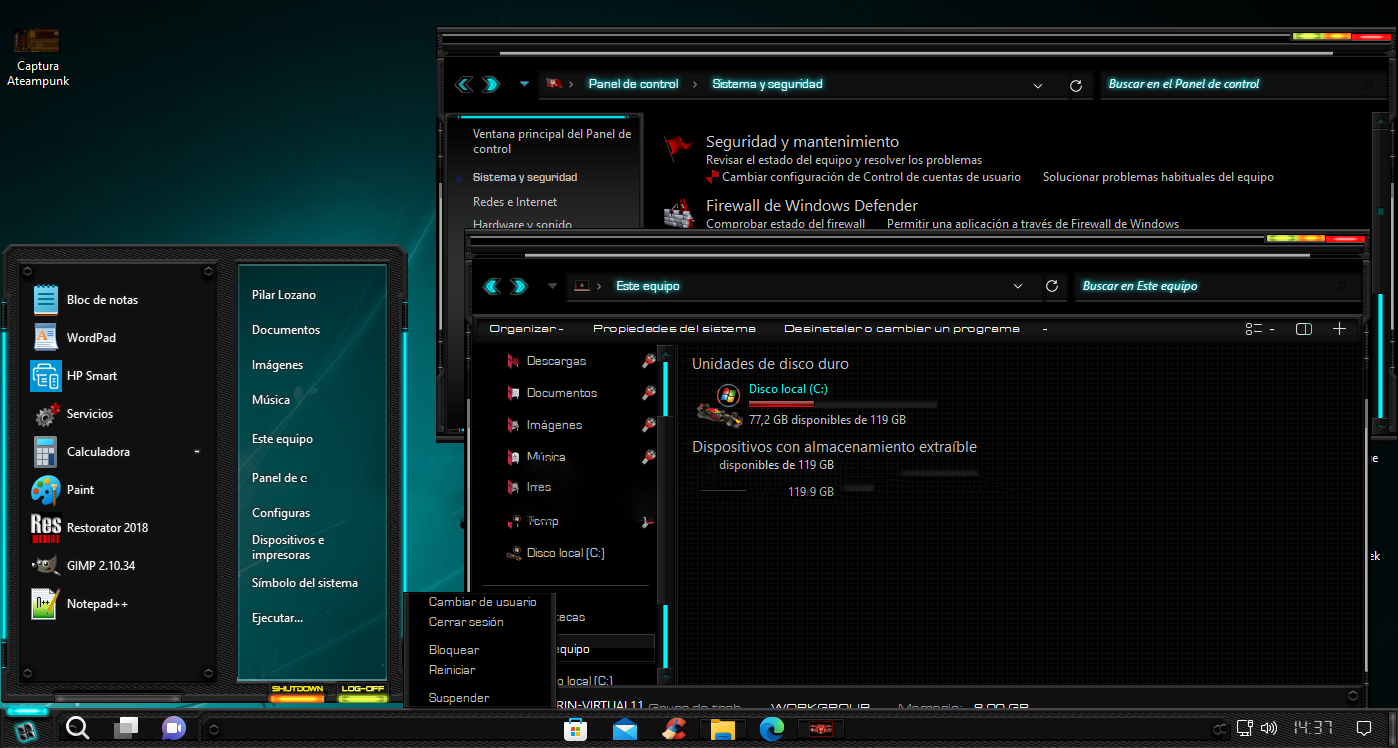This screenshot has height=748, width=1398.
Task: Click the taskbar search magnifier icon
Action: coord(78,728)
